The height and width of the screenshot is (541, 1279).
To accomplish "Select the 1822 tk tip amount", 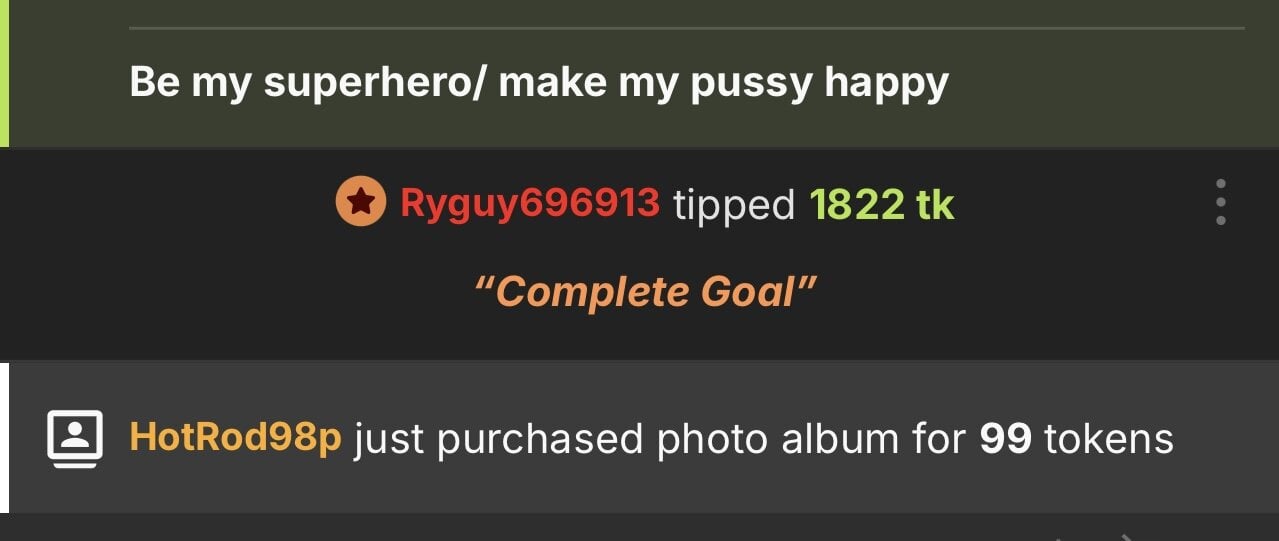I will (882, 204).
